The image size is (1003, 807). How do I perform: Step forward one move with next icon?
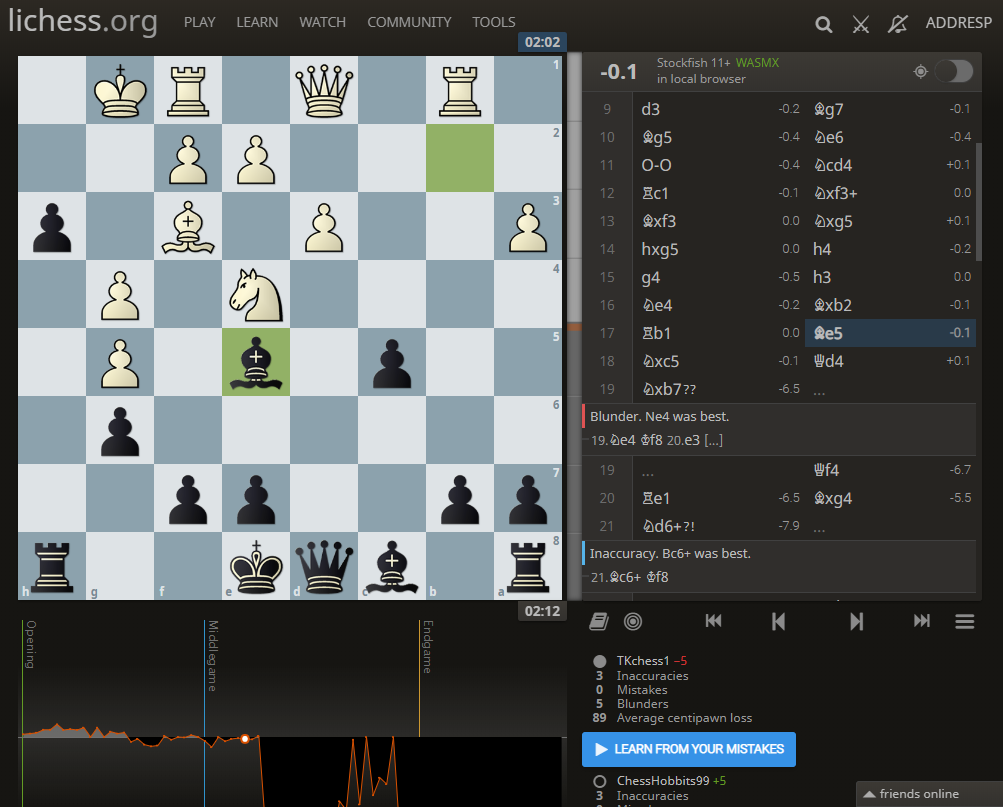(x=856, y=620)
